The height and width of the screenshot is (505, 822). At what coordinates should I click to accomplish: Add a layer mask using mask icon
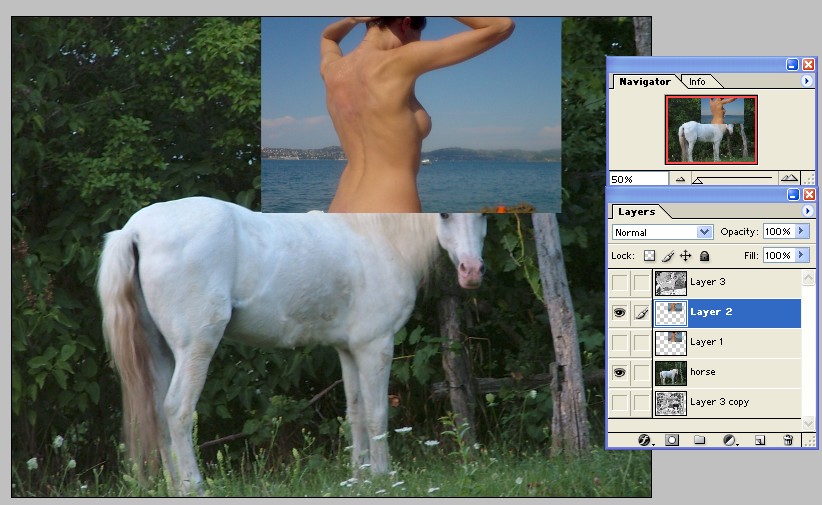tap(672, 440)
